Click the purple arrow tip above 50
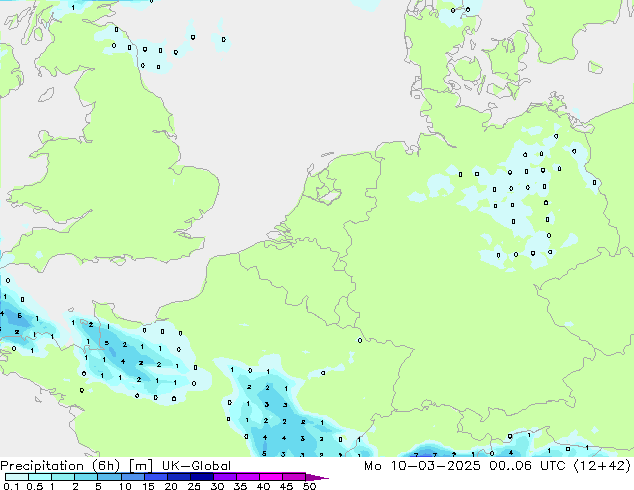634x490 pixels. [317, 478]
